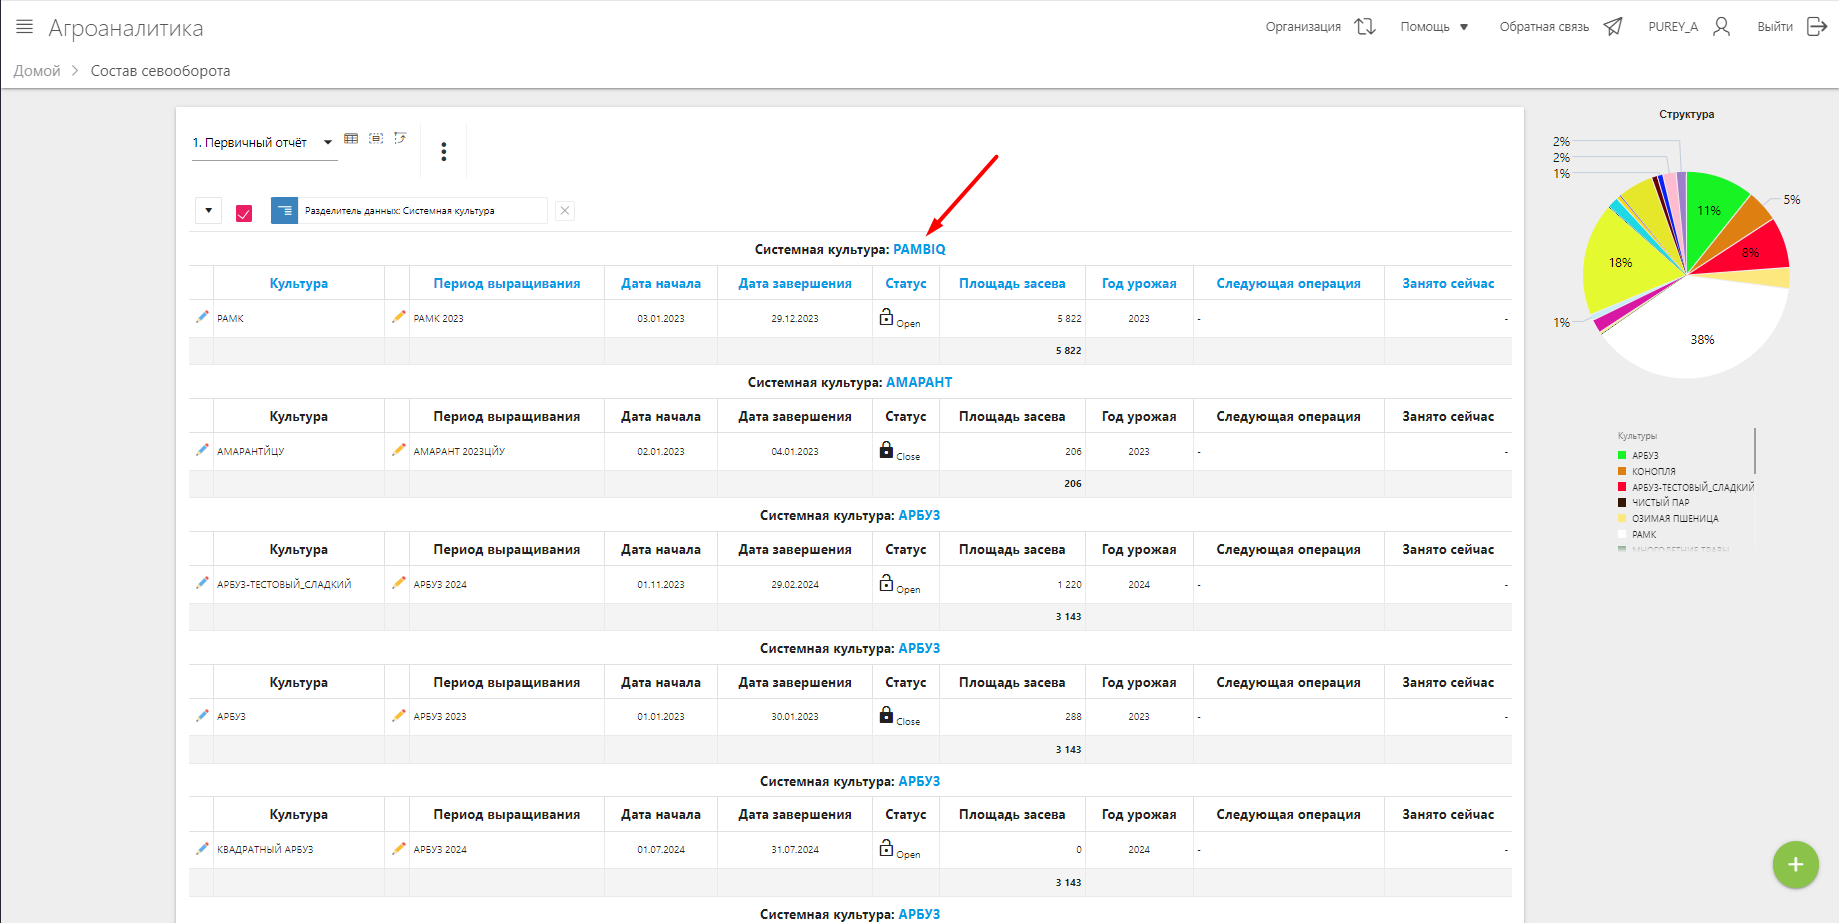
Task: Toggle ОЗИМАЯ ПШЕНИЦА series in the legend
Action: 1674,519
